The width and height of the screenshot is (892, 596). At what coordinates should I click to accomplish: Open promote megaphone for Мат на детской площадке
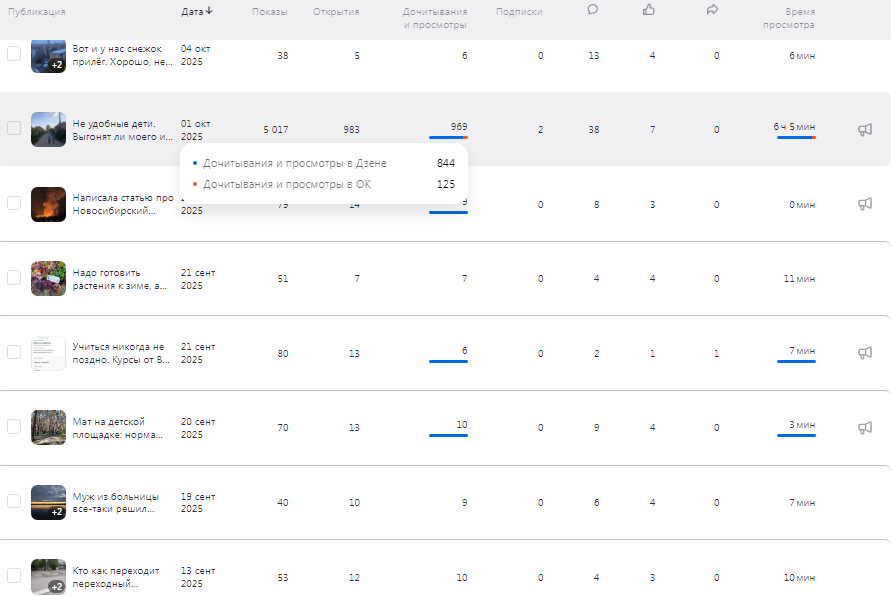(865, 428)
